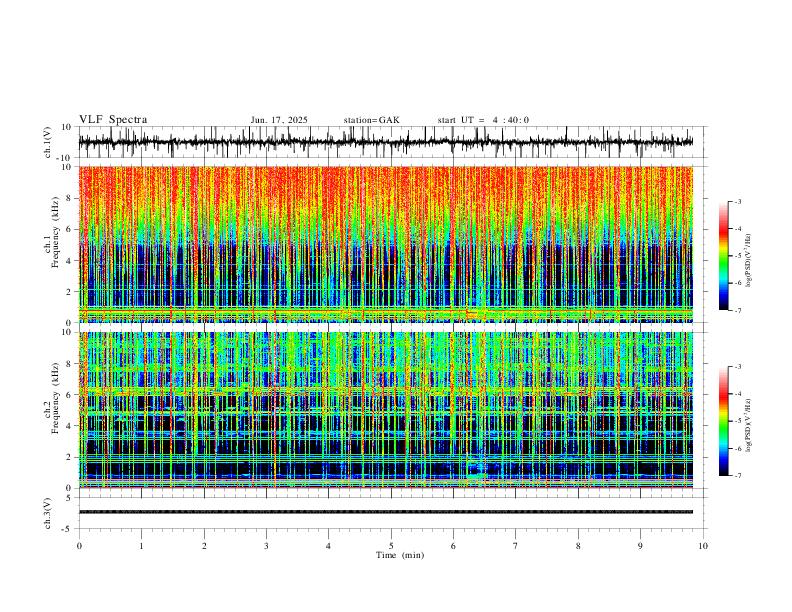Image resolution: width=792 pixels, height=612 pixels.
Task: Click the "-4" tick on lower color bar
Action: click(738, 394)
